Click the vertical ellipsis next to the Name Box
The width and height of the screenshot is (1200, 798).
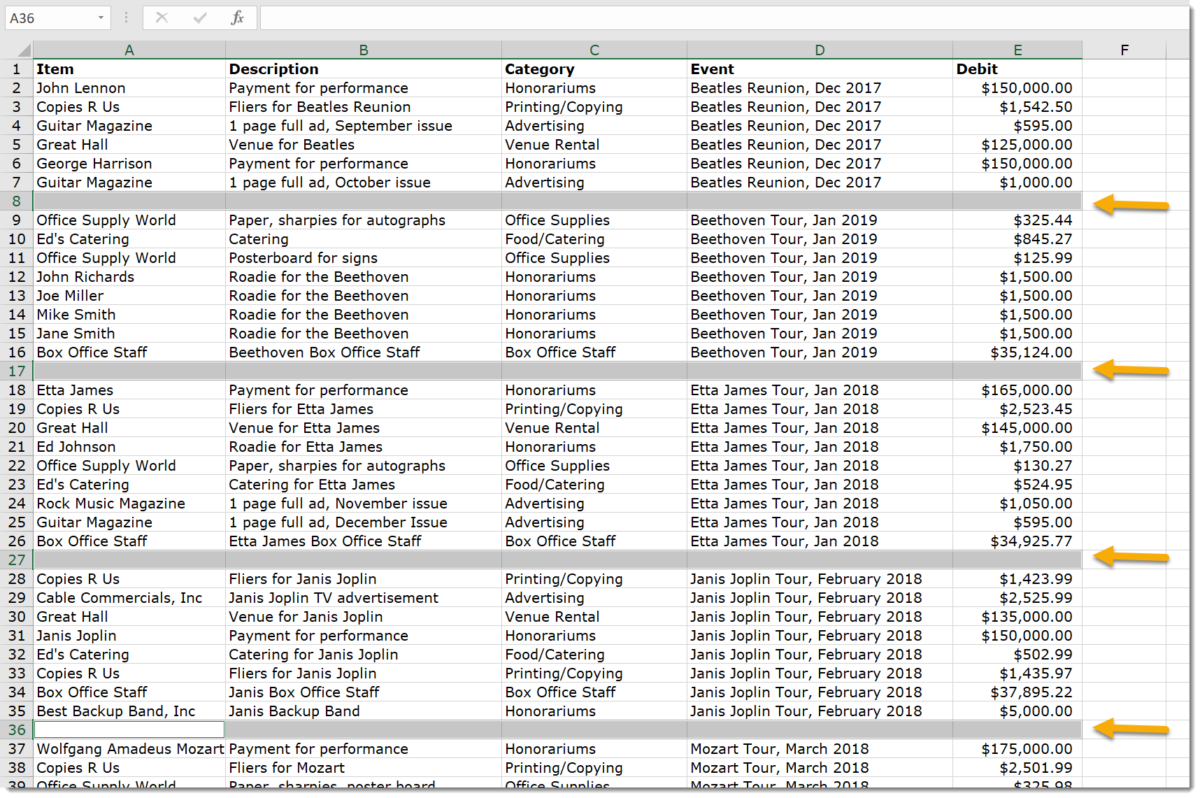coord(124,17)
